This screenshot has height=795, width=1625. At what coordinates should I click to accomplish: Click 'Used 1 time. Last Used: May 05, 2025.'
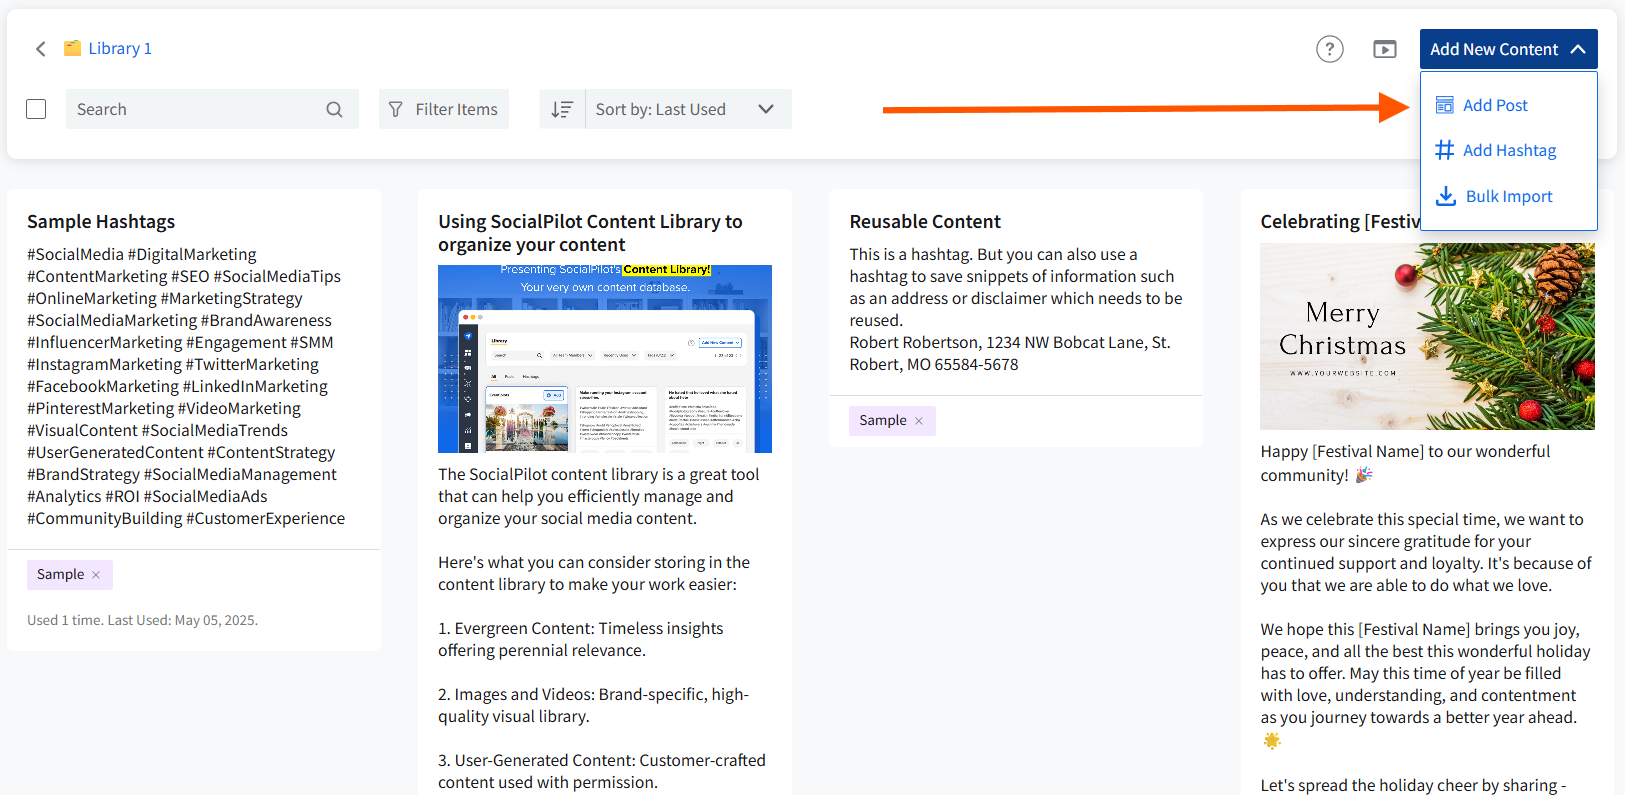pos(142,620)
